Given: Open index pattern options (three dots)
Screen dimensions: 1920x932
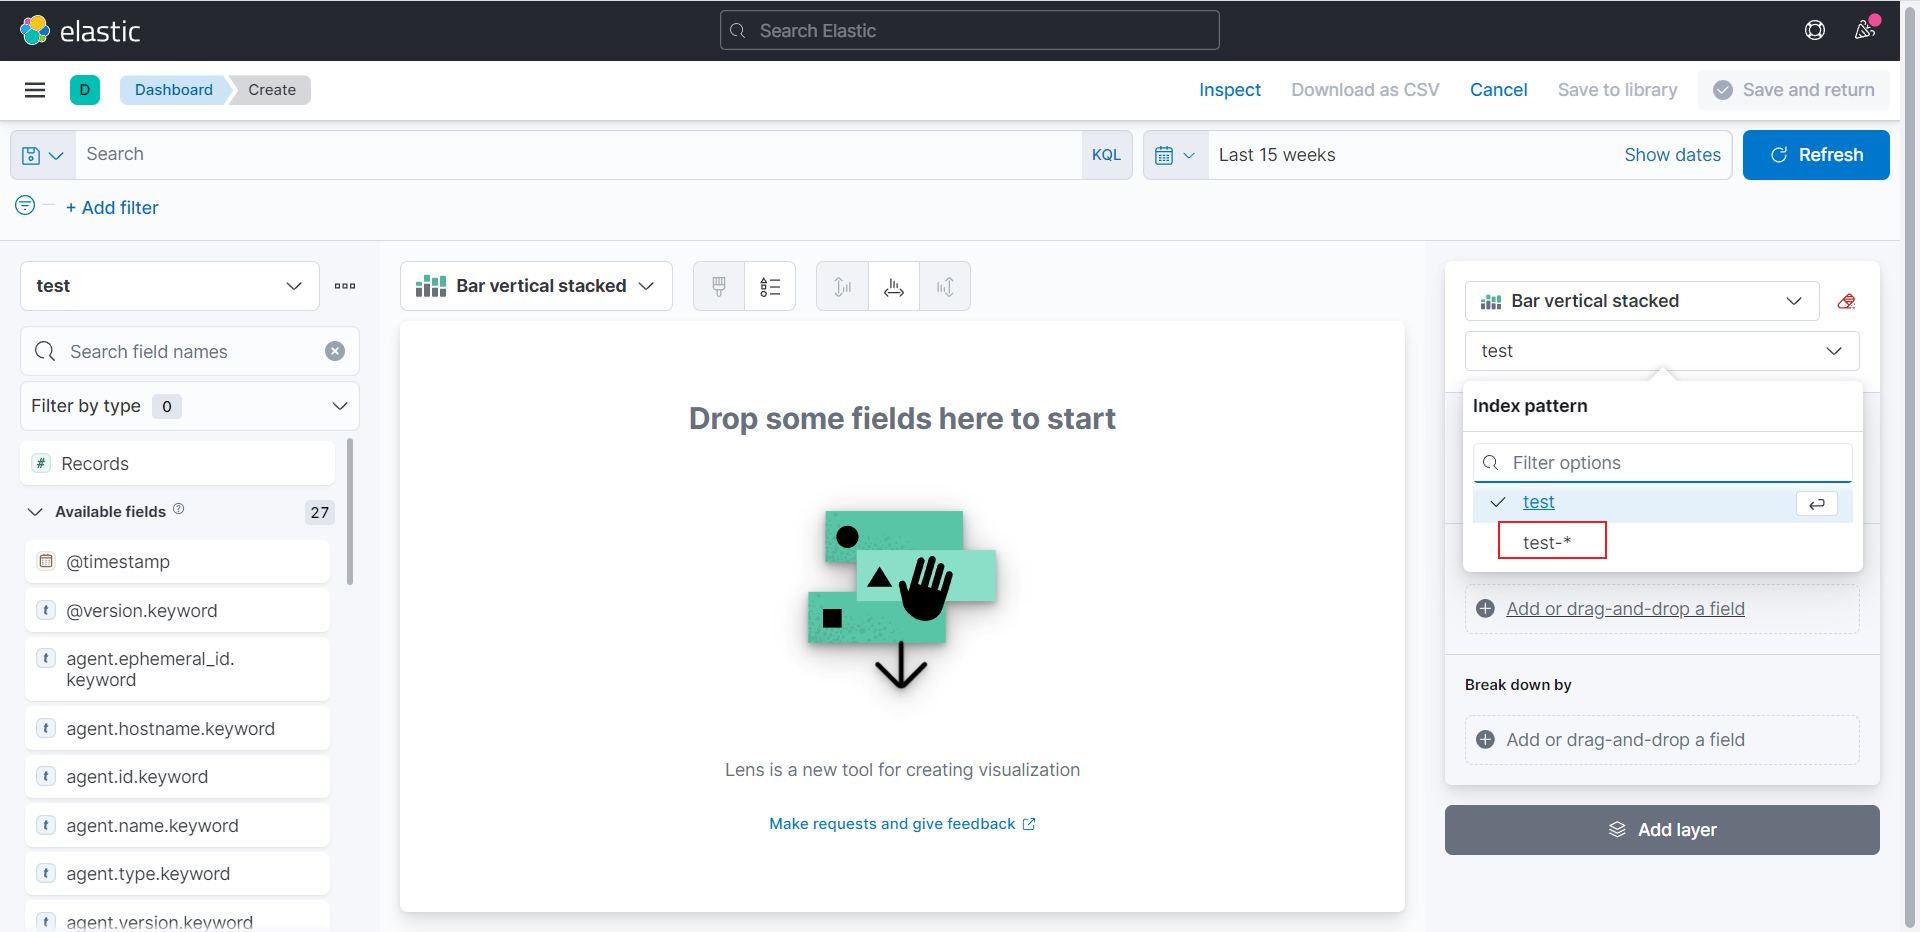Looking at the screenshot, I should click(345, 286).
